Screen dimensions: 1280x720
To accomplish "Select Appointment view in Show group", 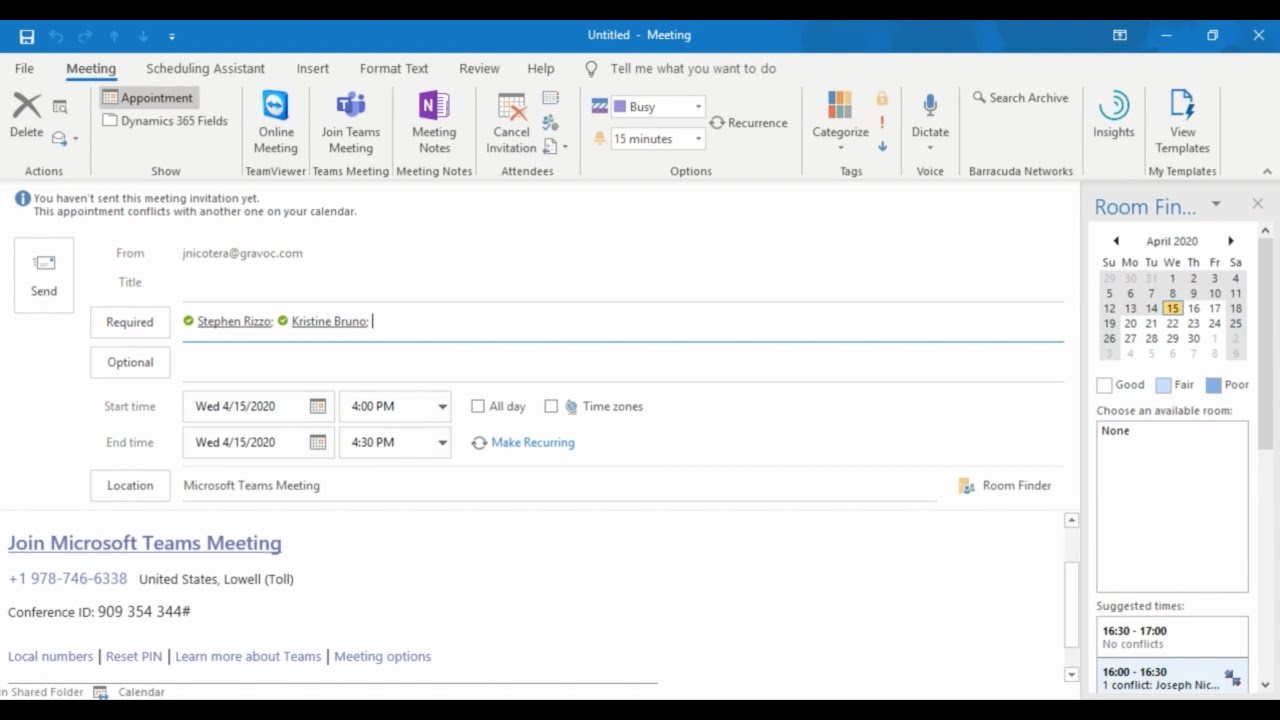I will coord(148,98).
